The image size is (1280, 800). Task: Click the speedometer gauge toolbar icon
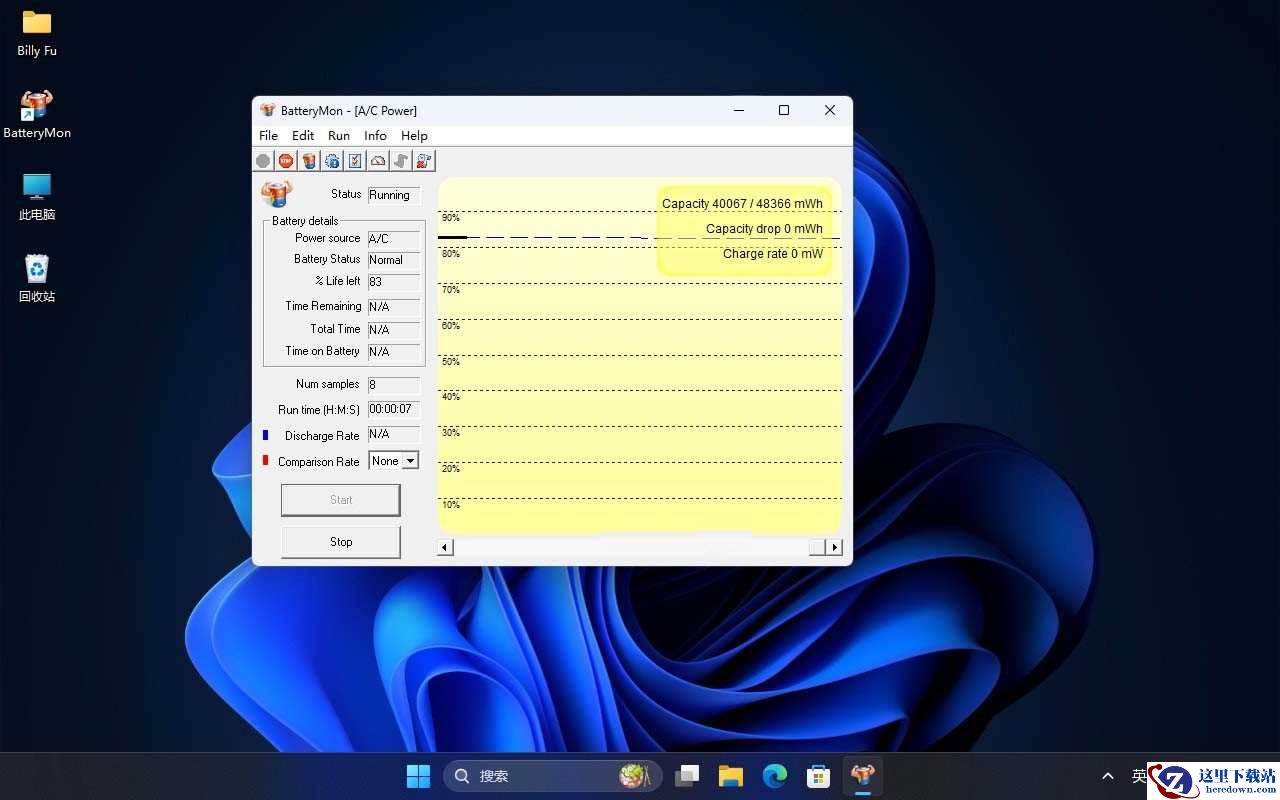pyautogui.click(x=378, y=161)
